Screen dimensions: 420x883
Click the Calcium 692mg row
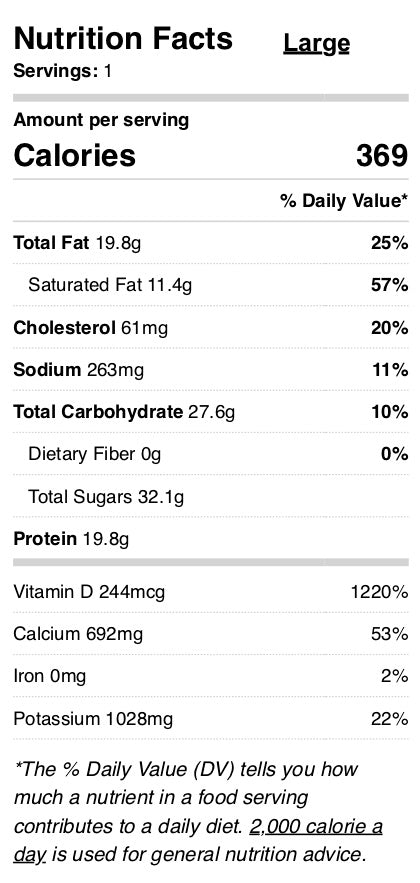click(x=211, y=634)
